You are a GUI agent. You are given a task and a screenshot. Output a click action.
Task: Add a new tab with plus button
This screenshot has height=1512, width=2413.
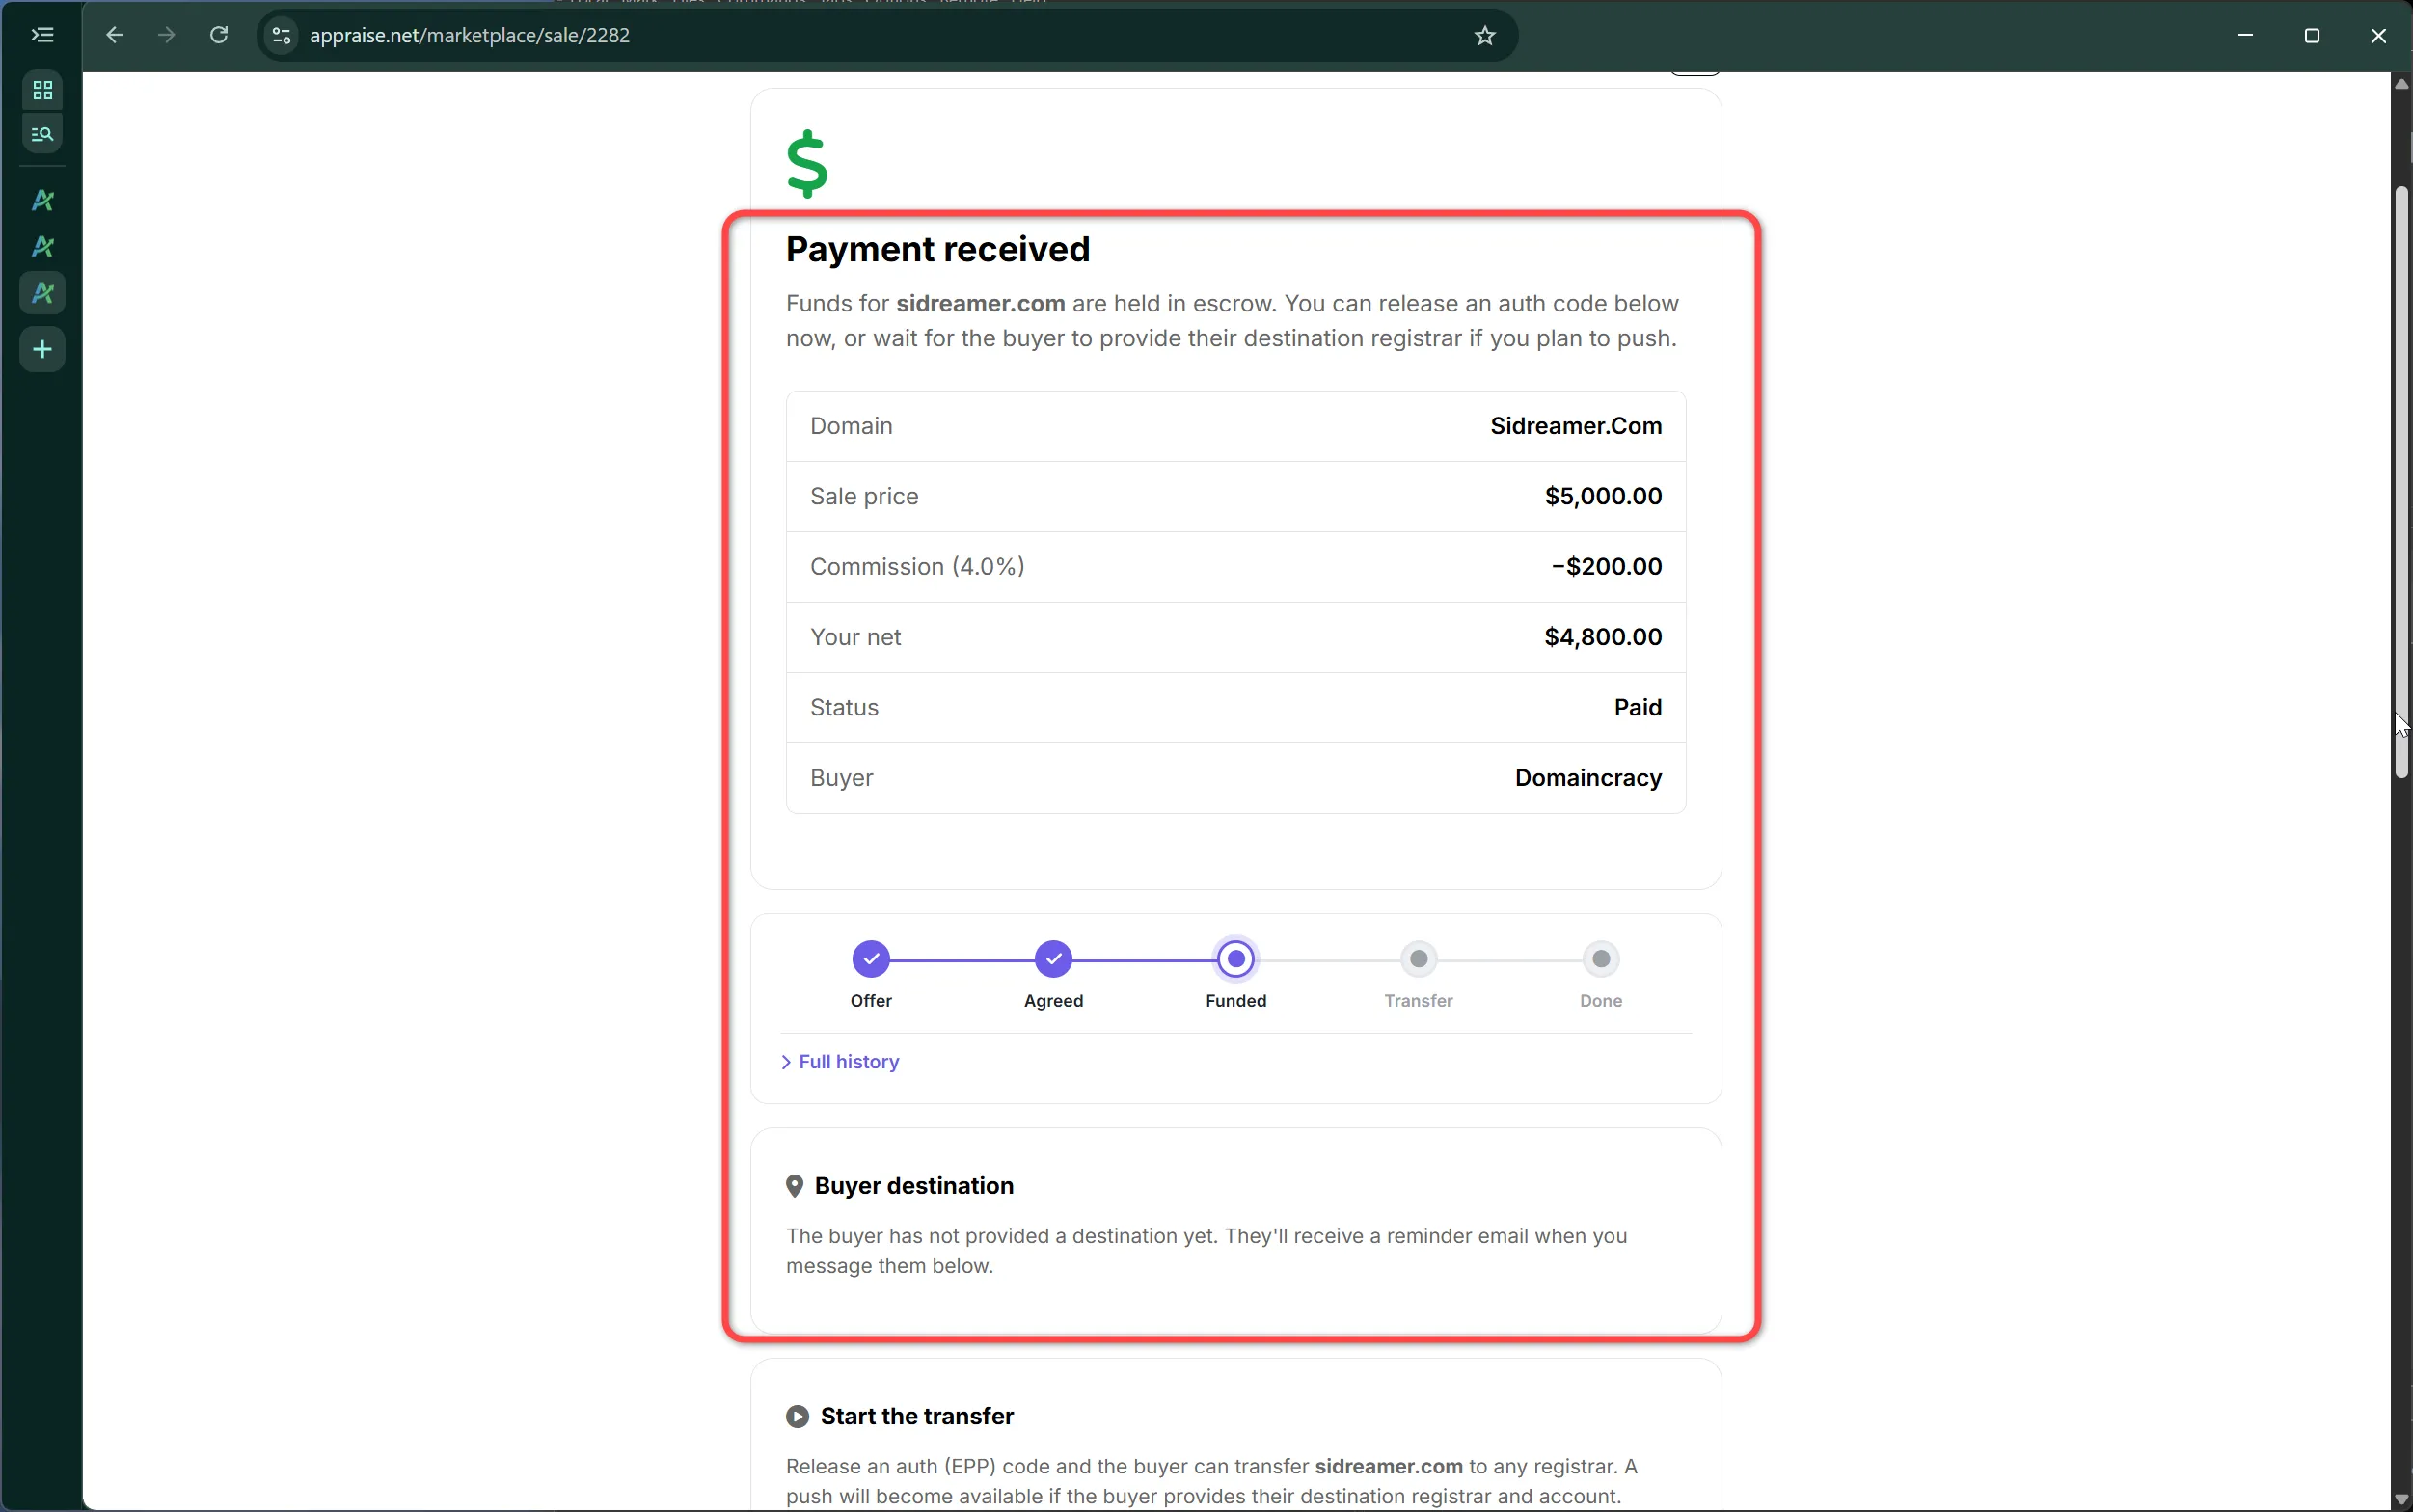pos(42,349)
